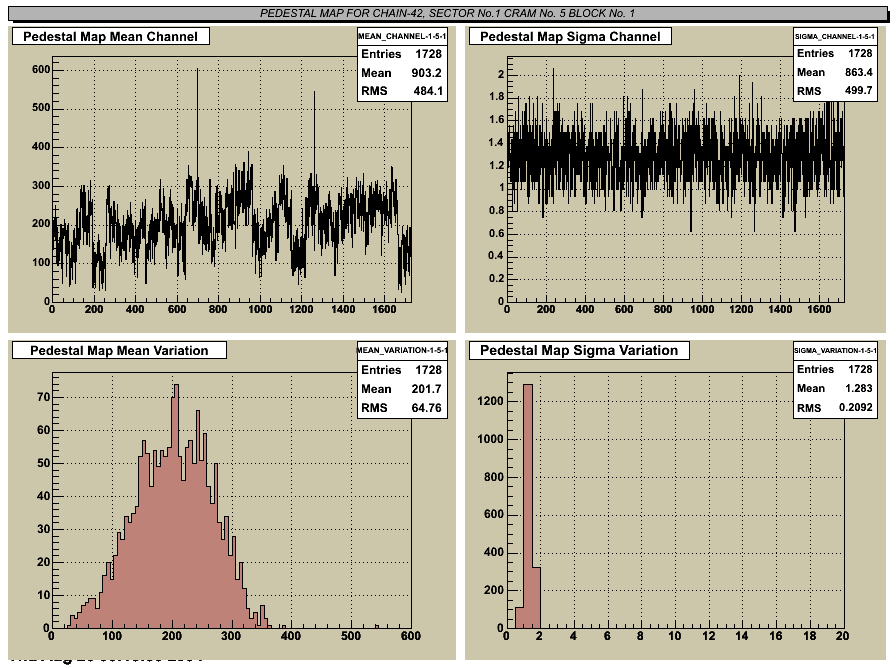Click Entries 1728 in Sigma Variation stats box
This screenshot has height=668, width=896.
click(835, 369)
